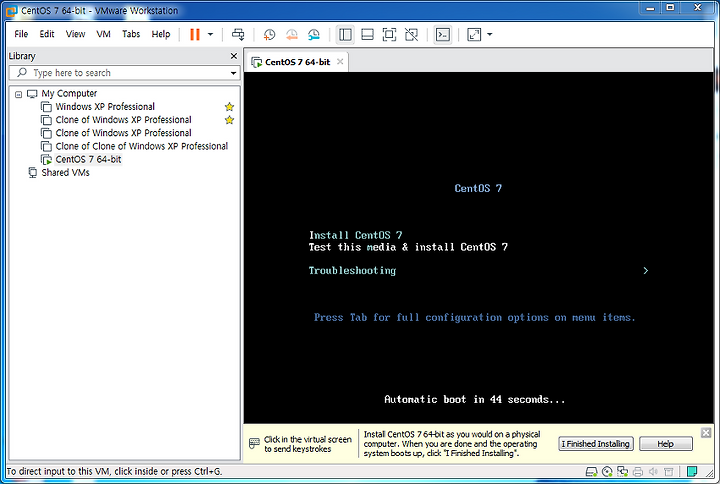Select unstarred Clone of Windows XP Professional
Image resolution: width=720 pixels, height=484 pixels.
tap(124, 133)
